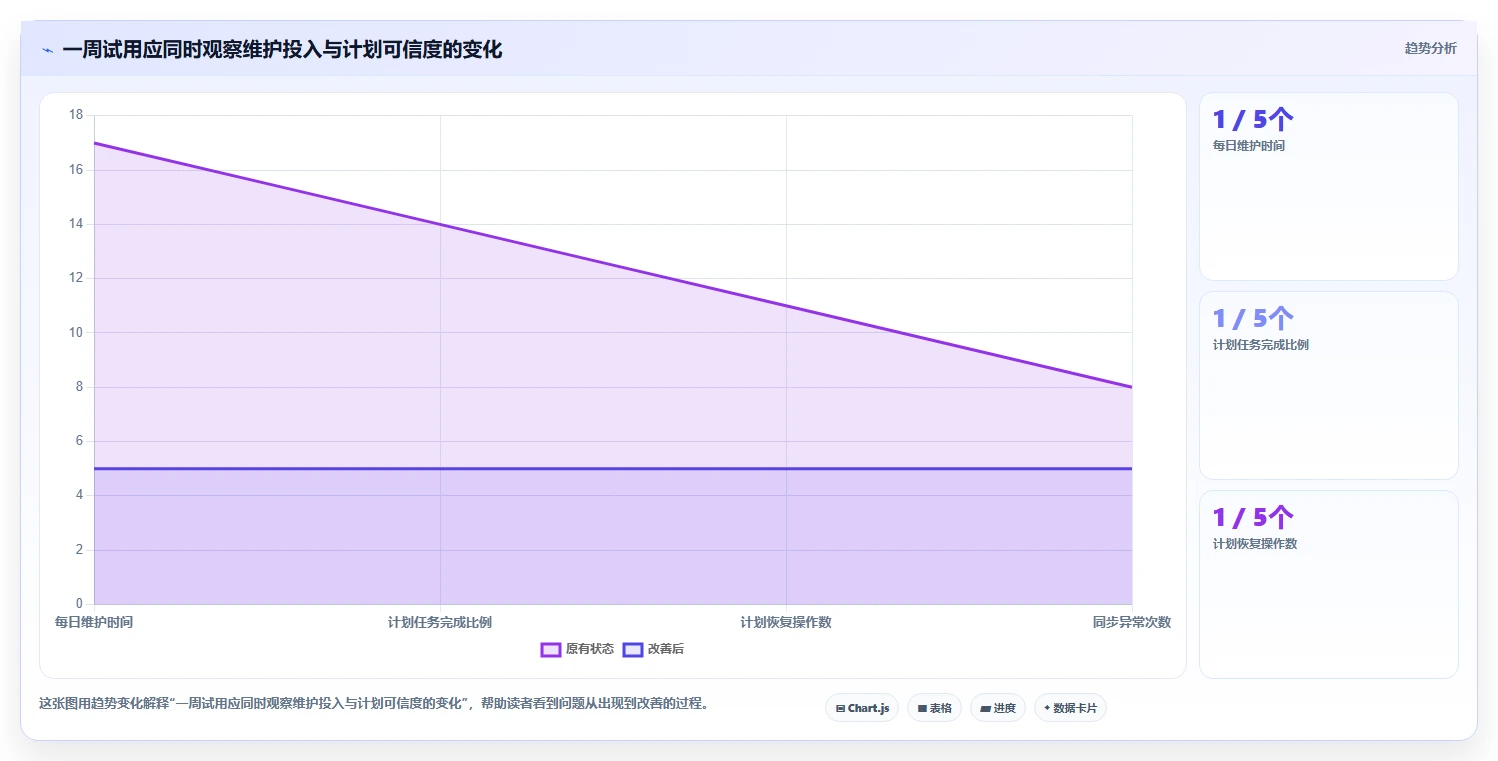This screenshot has height=761, width=1498.
Task: Click the trend icon before the title
Action: pyautogui.click(x=47, y=50)
